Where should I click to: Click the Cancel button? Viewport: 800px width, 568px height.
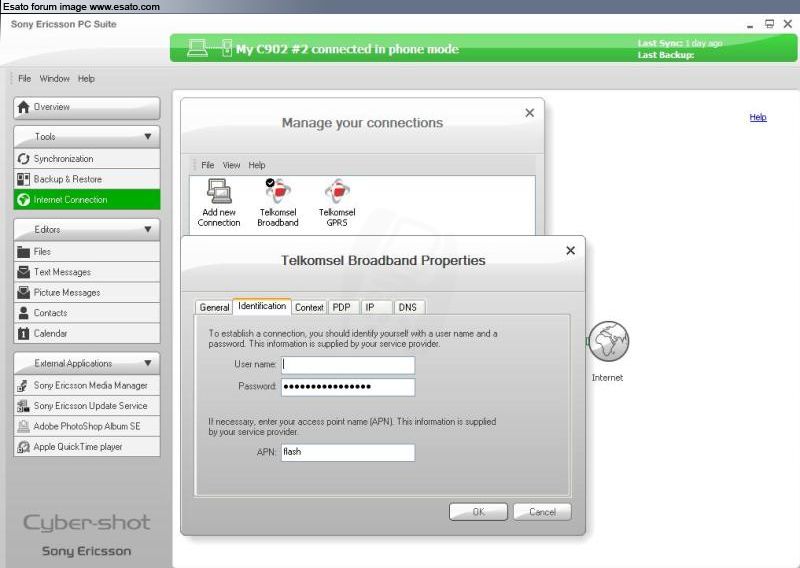coord(542,512)
